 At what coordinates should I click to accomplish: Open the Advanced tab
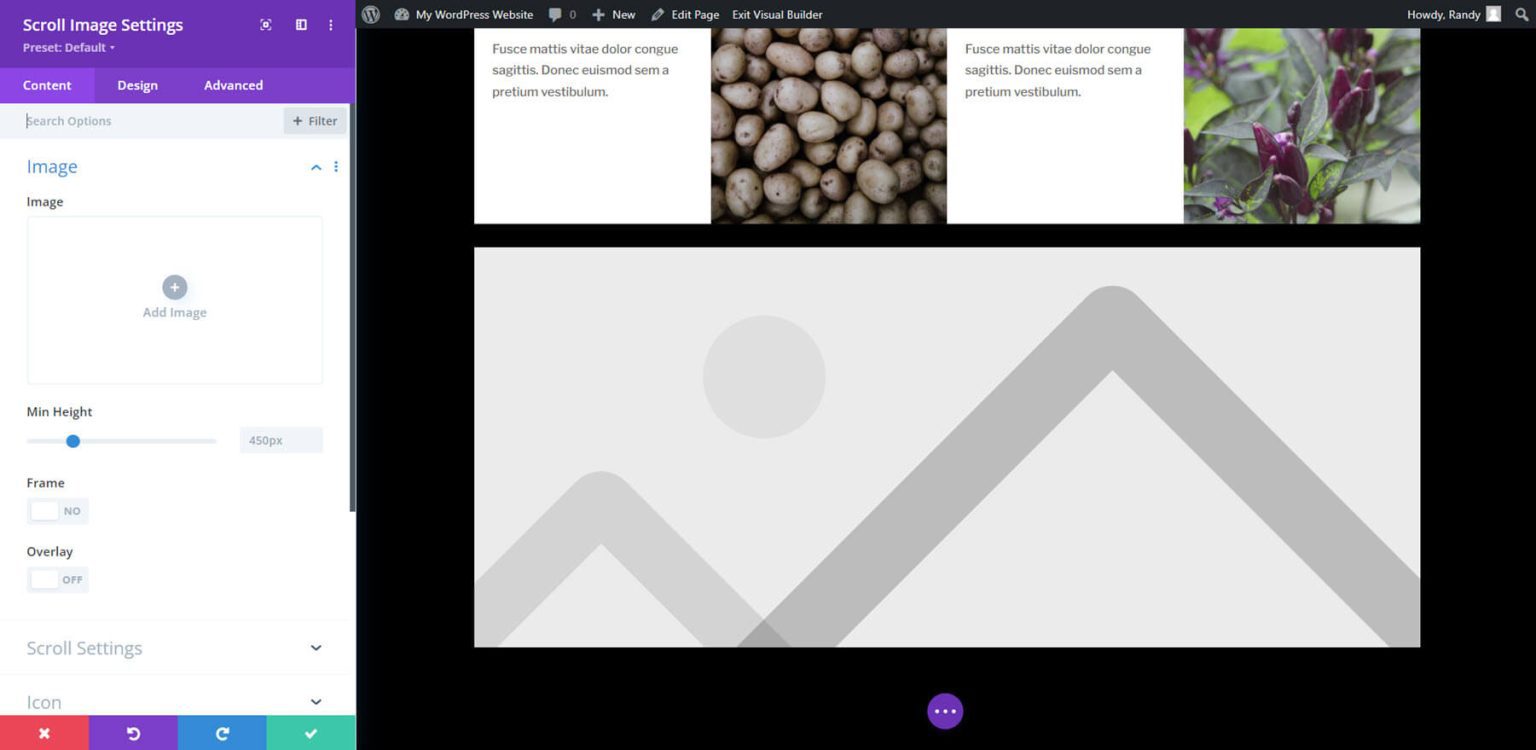coord(232,85)
